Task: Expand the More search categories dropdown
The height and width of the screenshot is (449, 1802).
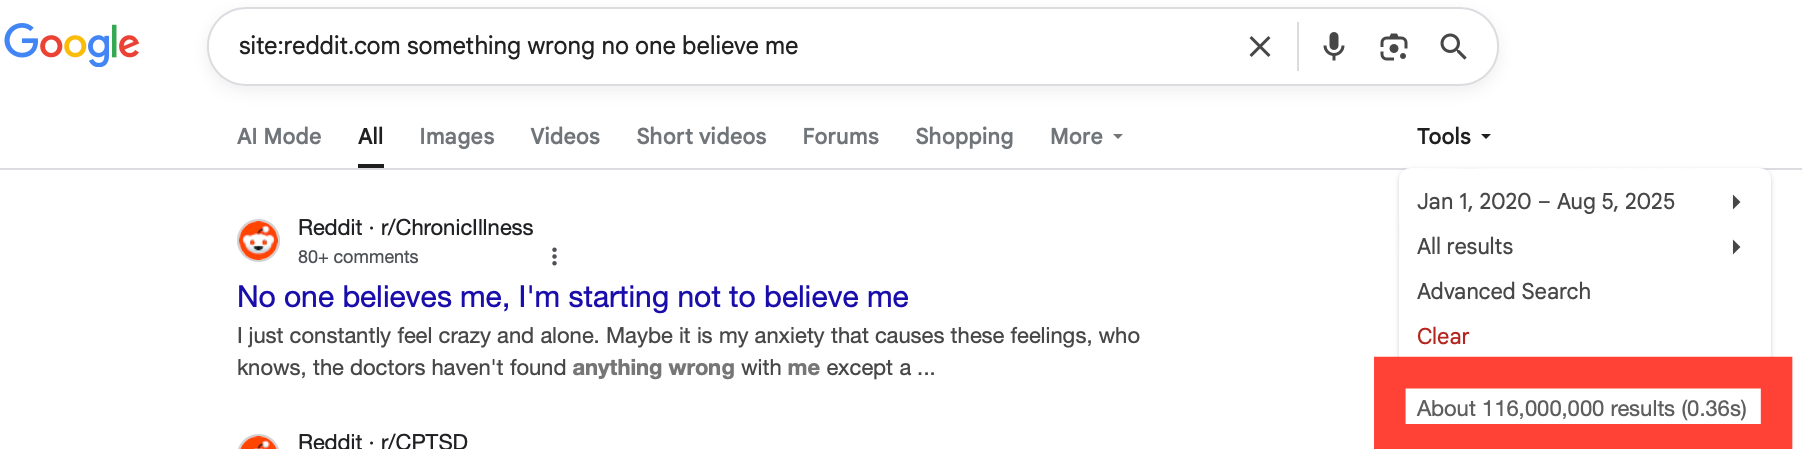Action: click(1086, 136)
